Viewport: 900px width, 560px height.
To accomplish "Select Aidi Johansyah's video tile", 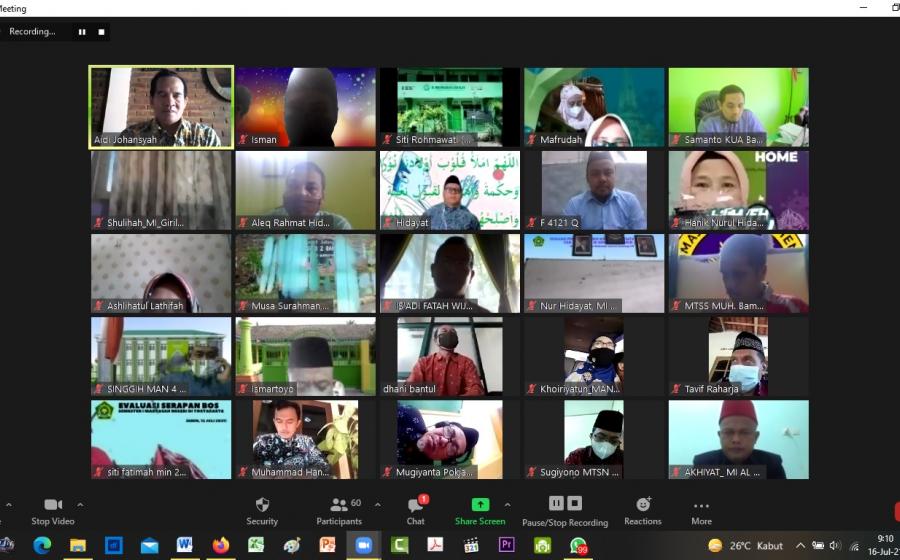I will [x=161, y=107].
